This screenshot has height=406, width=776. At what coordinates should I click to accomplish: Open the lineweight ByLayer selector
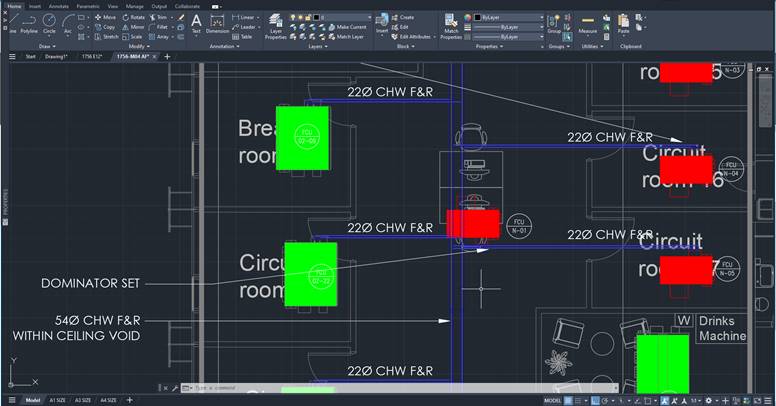(509, 27)
